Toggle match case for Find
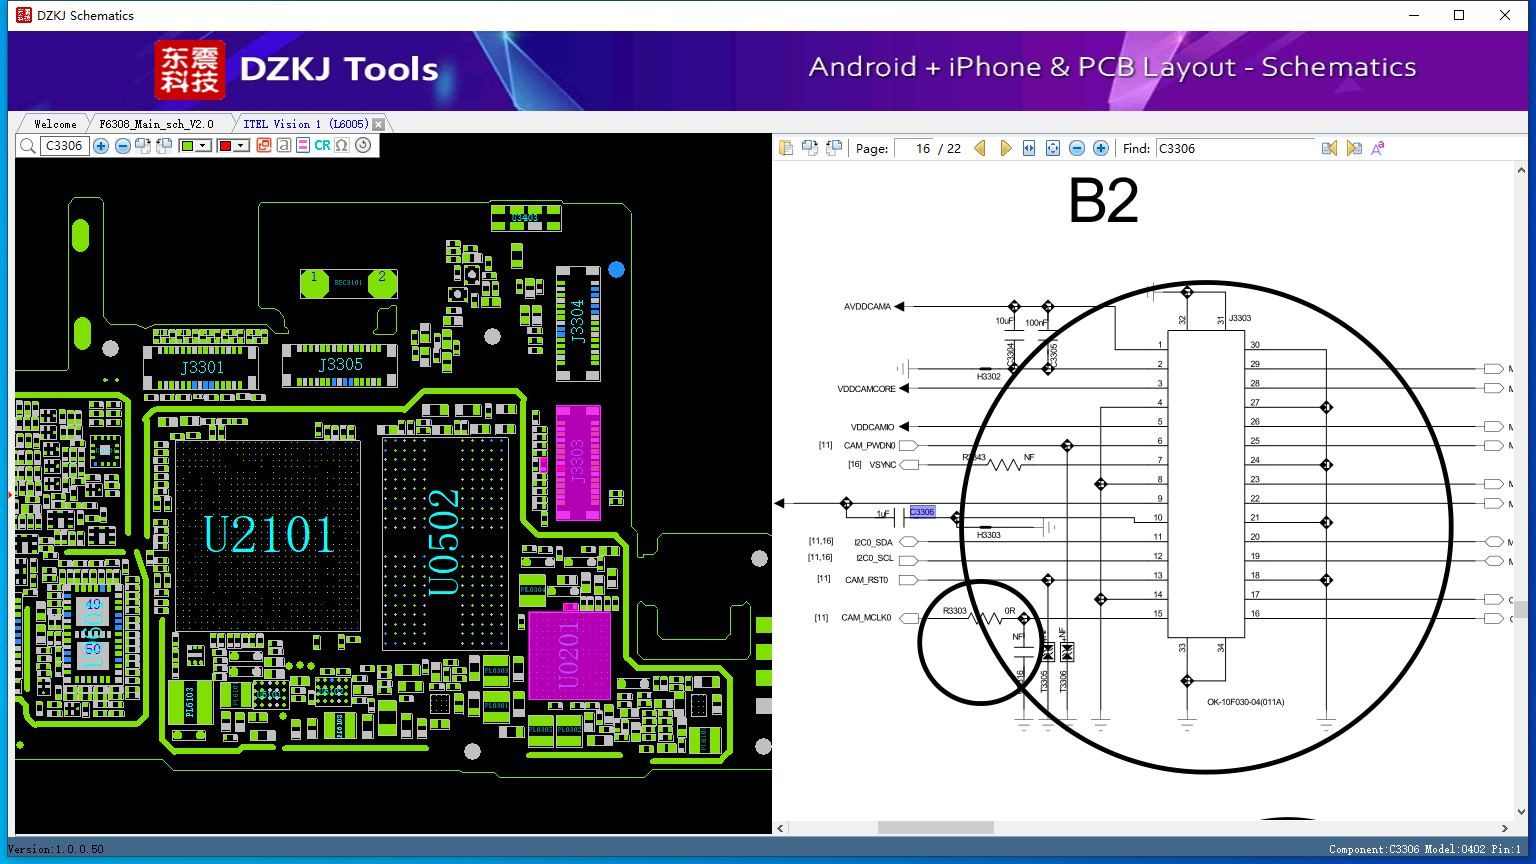Image resolution: width=1536 pixels, height=864 pixels. pyautogui.click(x=1378, y=148)
